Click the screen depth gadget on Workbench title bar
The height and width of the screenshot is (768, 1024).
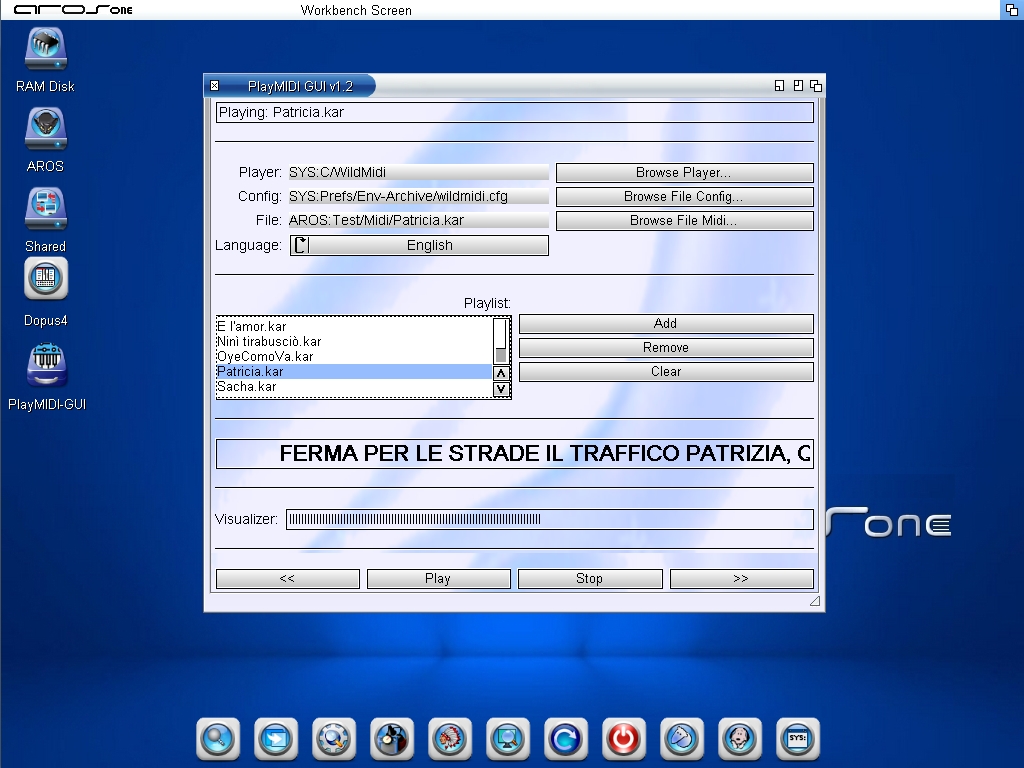1012,10
